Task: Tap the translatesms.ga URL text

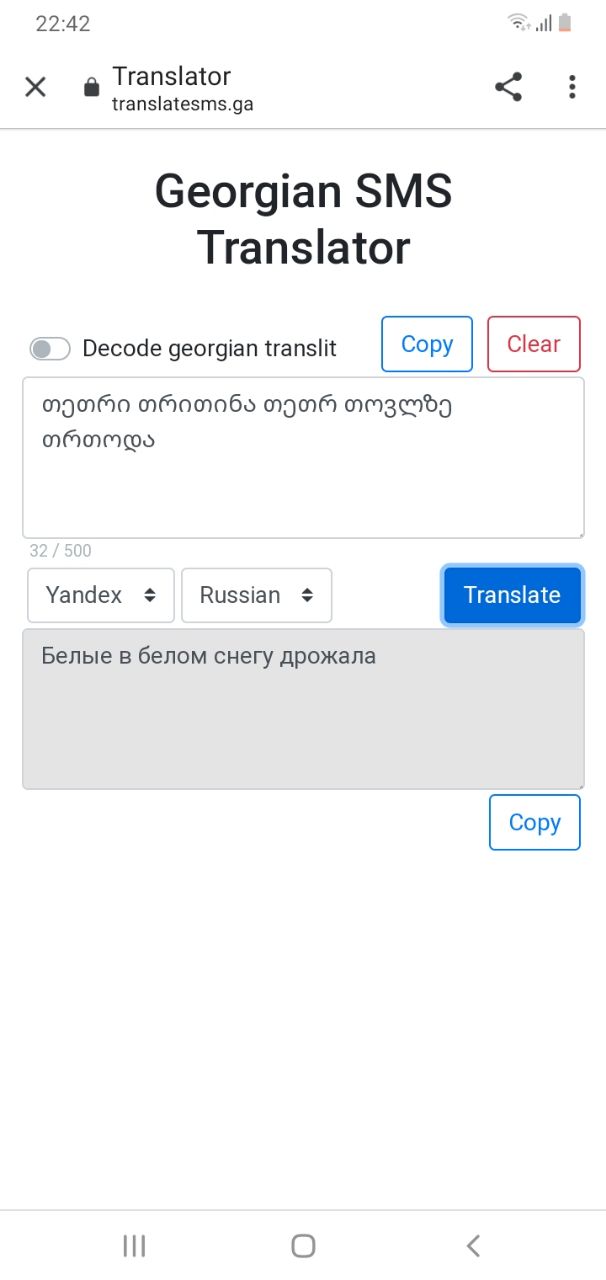Action: tap(182, 104)
